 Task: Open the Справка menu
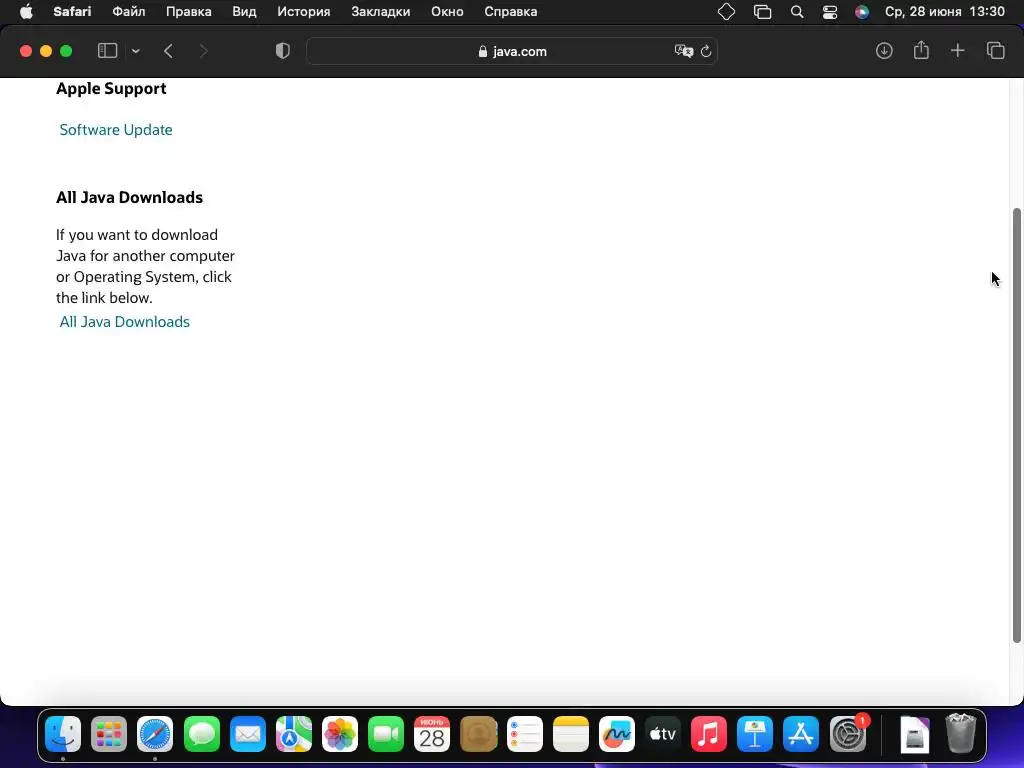[511, 12]
